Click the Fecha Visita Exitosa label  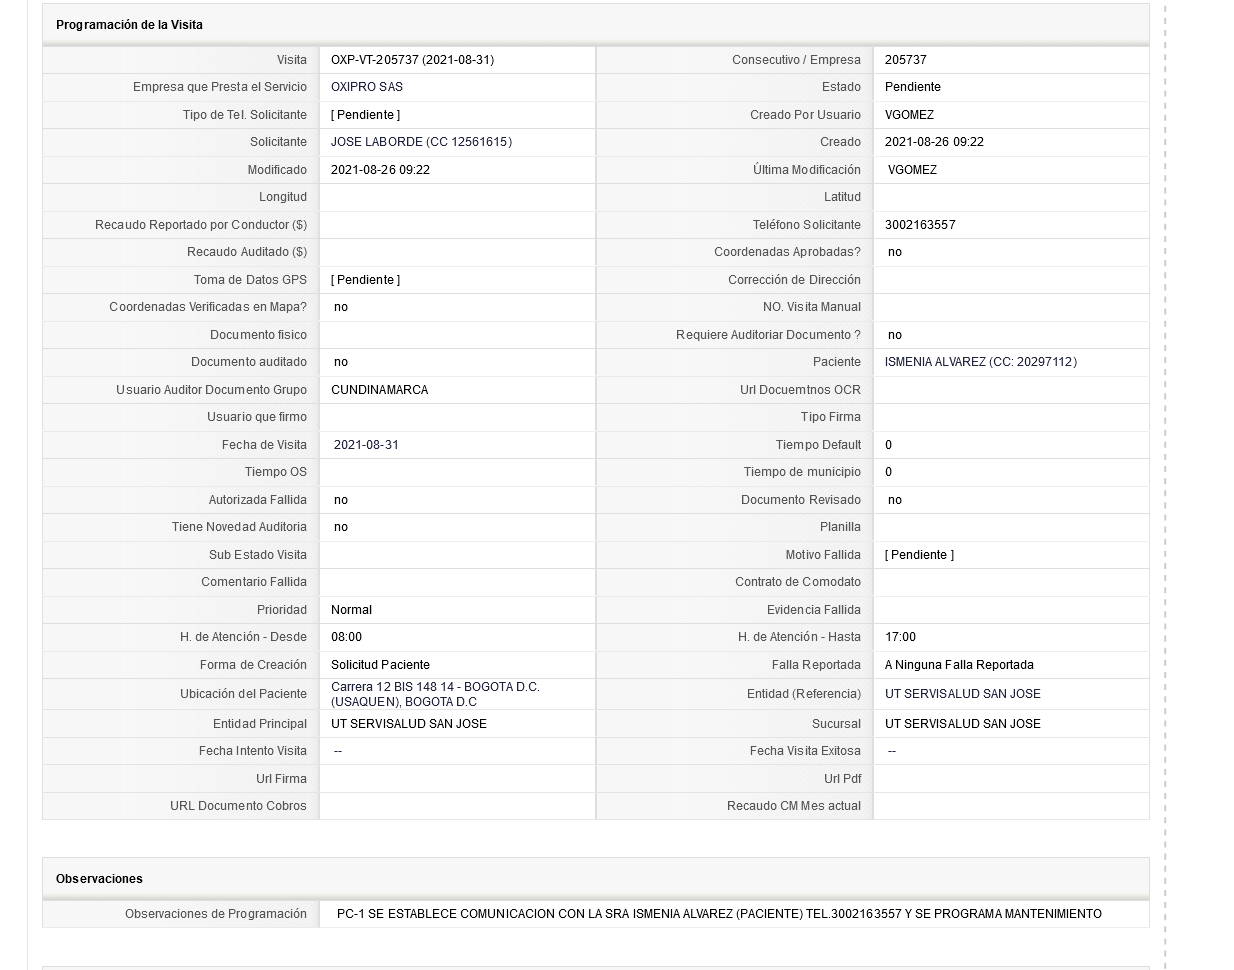[x=805, y=751]
